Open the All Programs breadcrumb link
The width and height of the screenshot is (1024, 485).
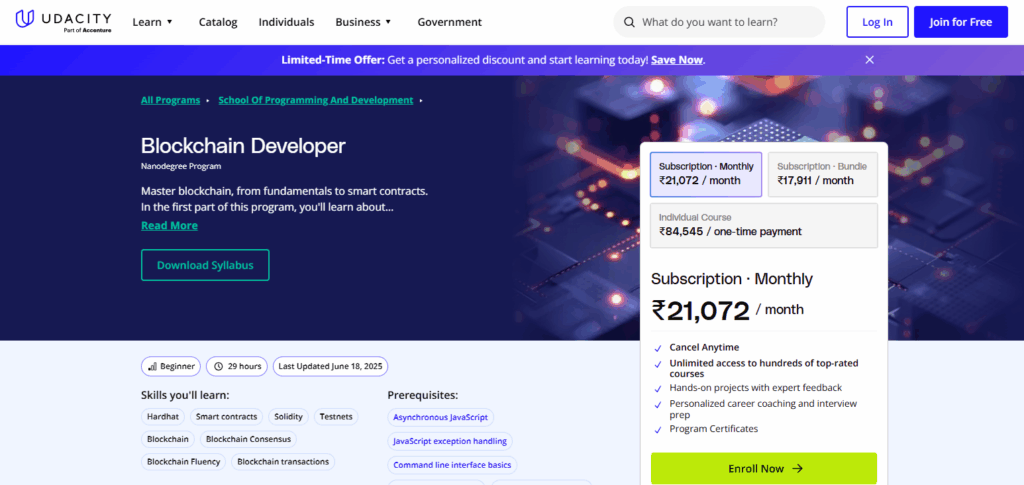pyautogui.click(x=168, y=100)
